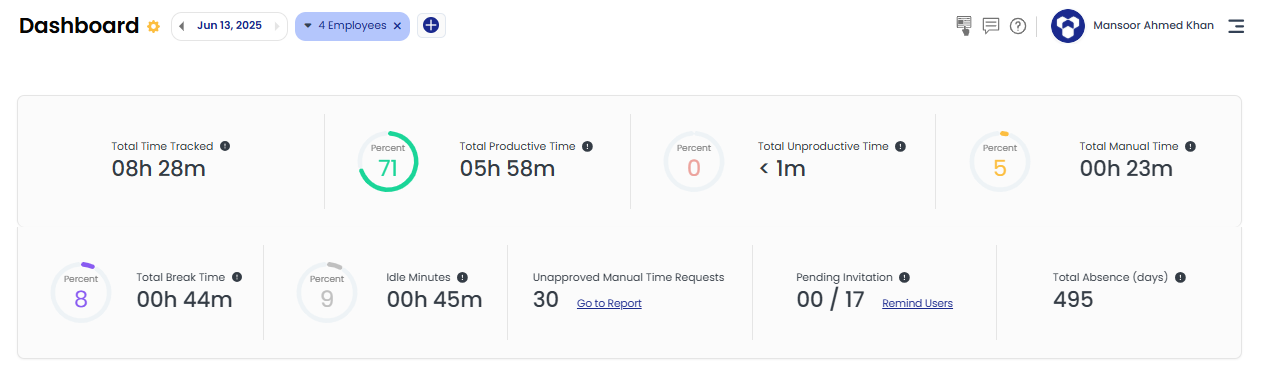Expand the 4 Employees filter dropdown
The width and height of the screenshot is (1261, 375).
(308, 26)
